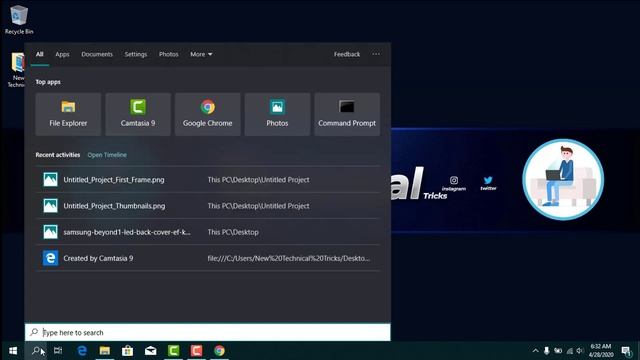Image resolution: width=640 pixels, height=360 pixels.
Task: Open Microsoft Store from the taskbar
Action: click(127, 351)
